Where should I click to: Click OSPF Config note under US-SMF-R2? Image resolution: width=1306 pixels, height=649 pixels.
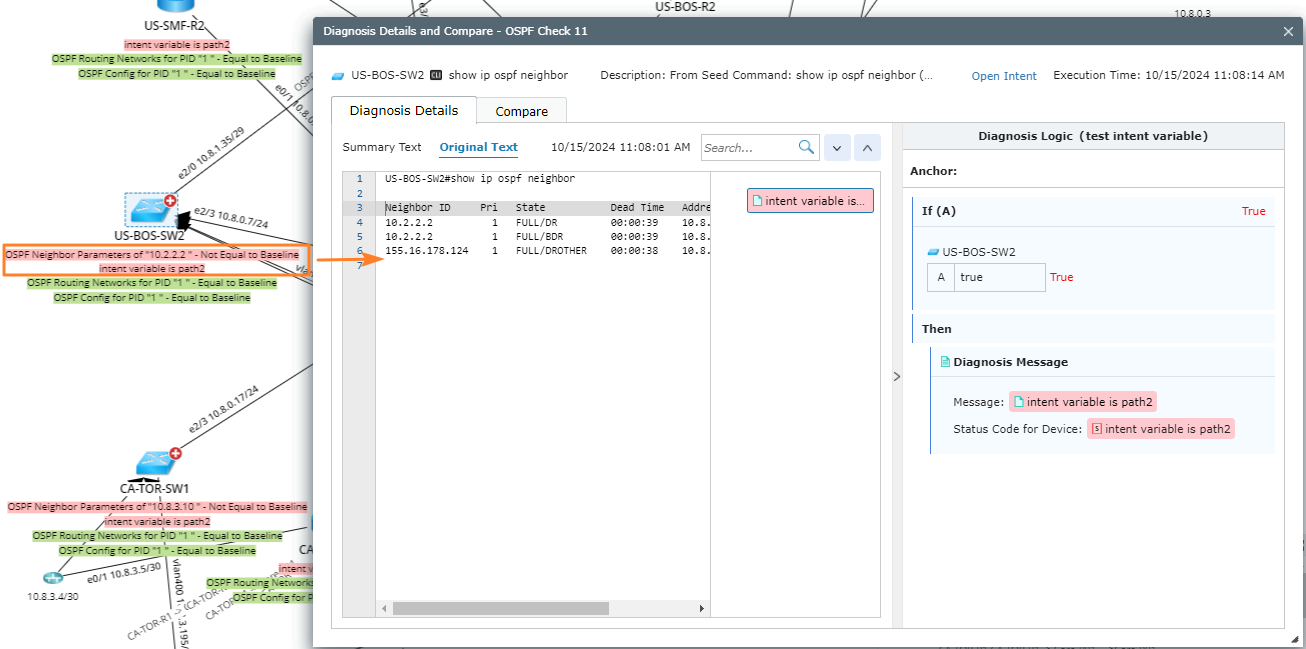pos(177,74)
